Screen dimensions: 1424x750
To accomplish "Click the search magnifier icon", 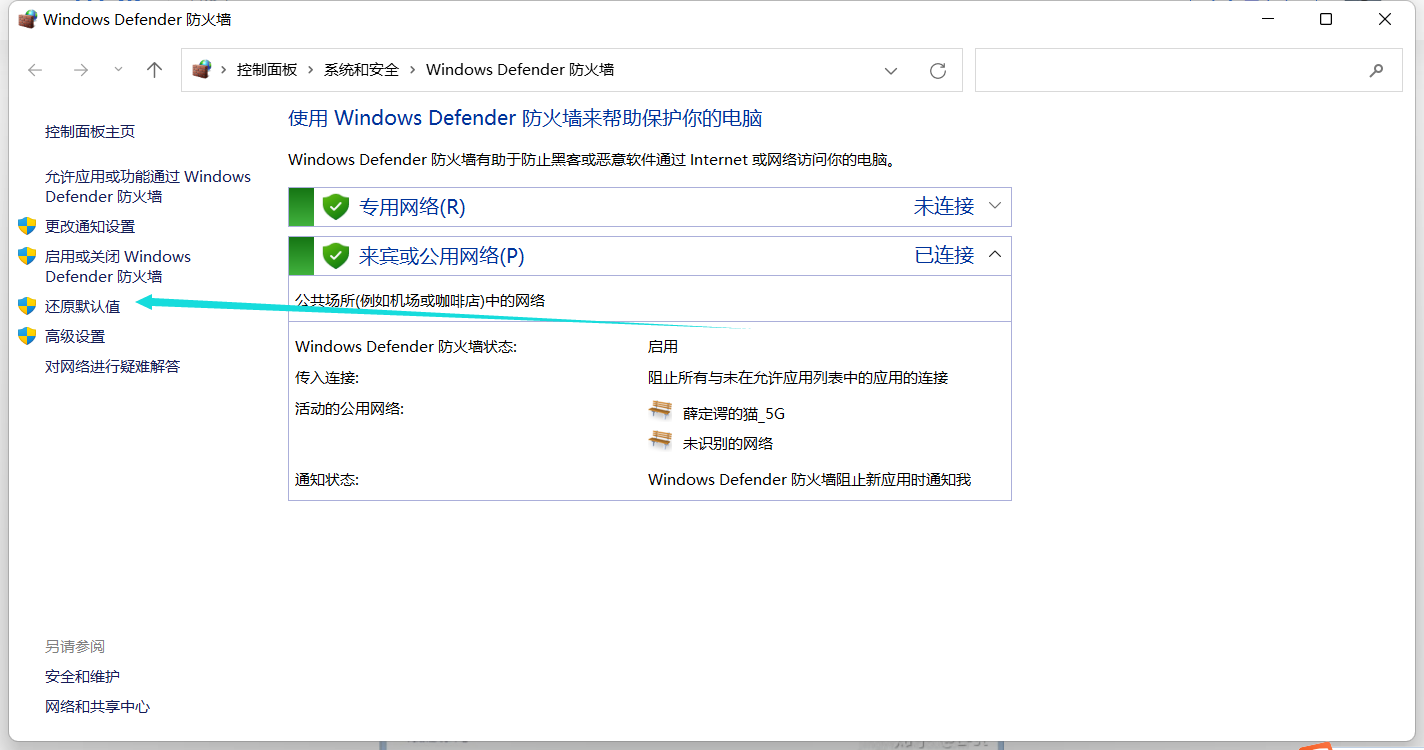I will point(1377,70).
